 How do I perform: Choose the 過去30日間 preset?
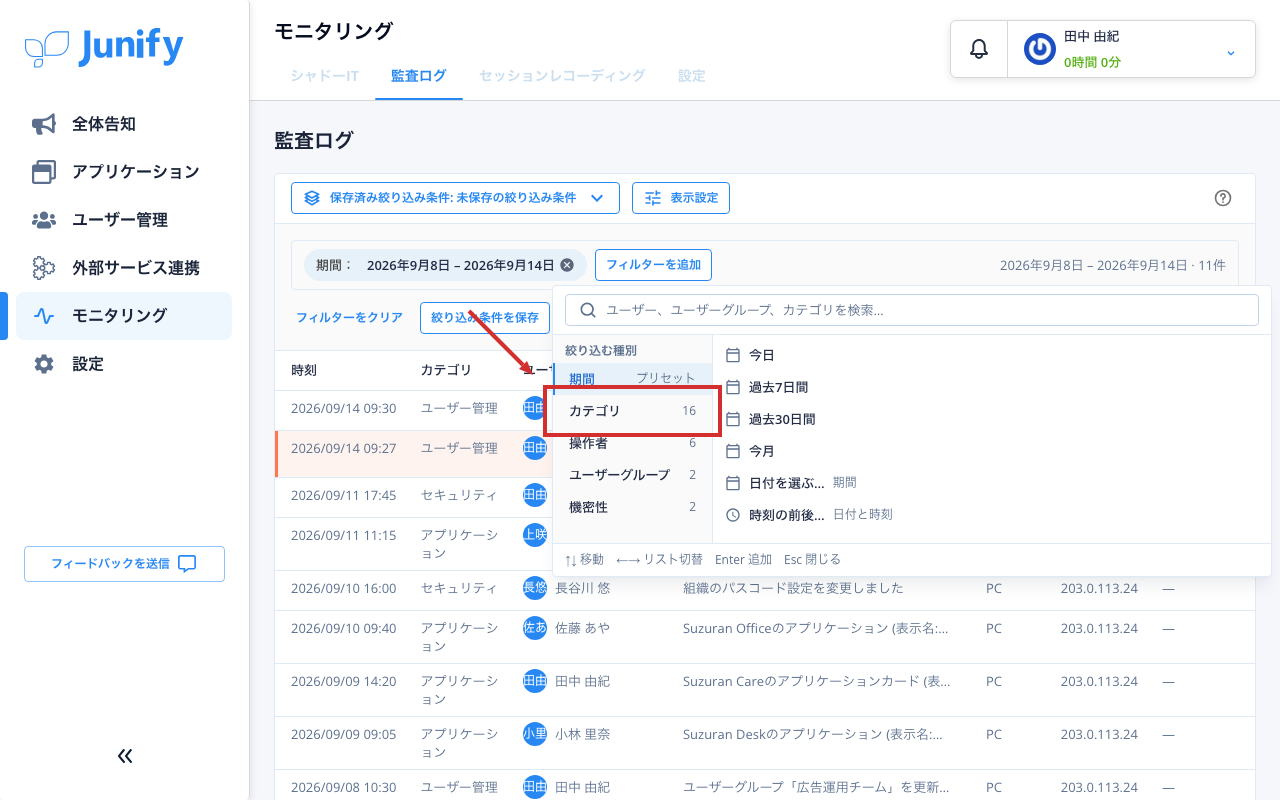[991, 419]
